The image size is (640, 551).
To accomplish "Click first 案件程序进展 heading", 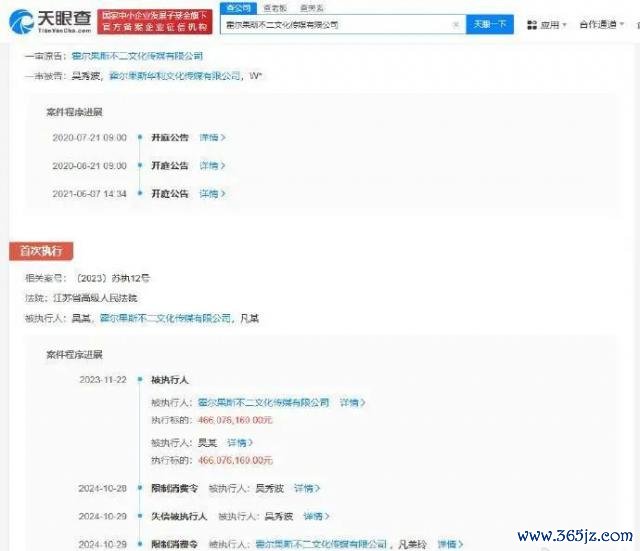I will 74,112.
